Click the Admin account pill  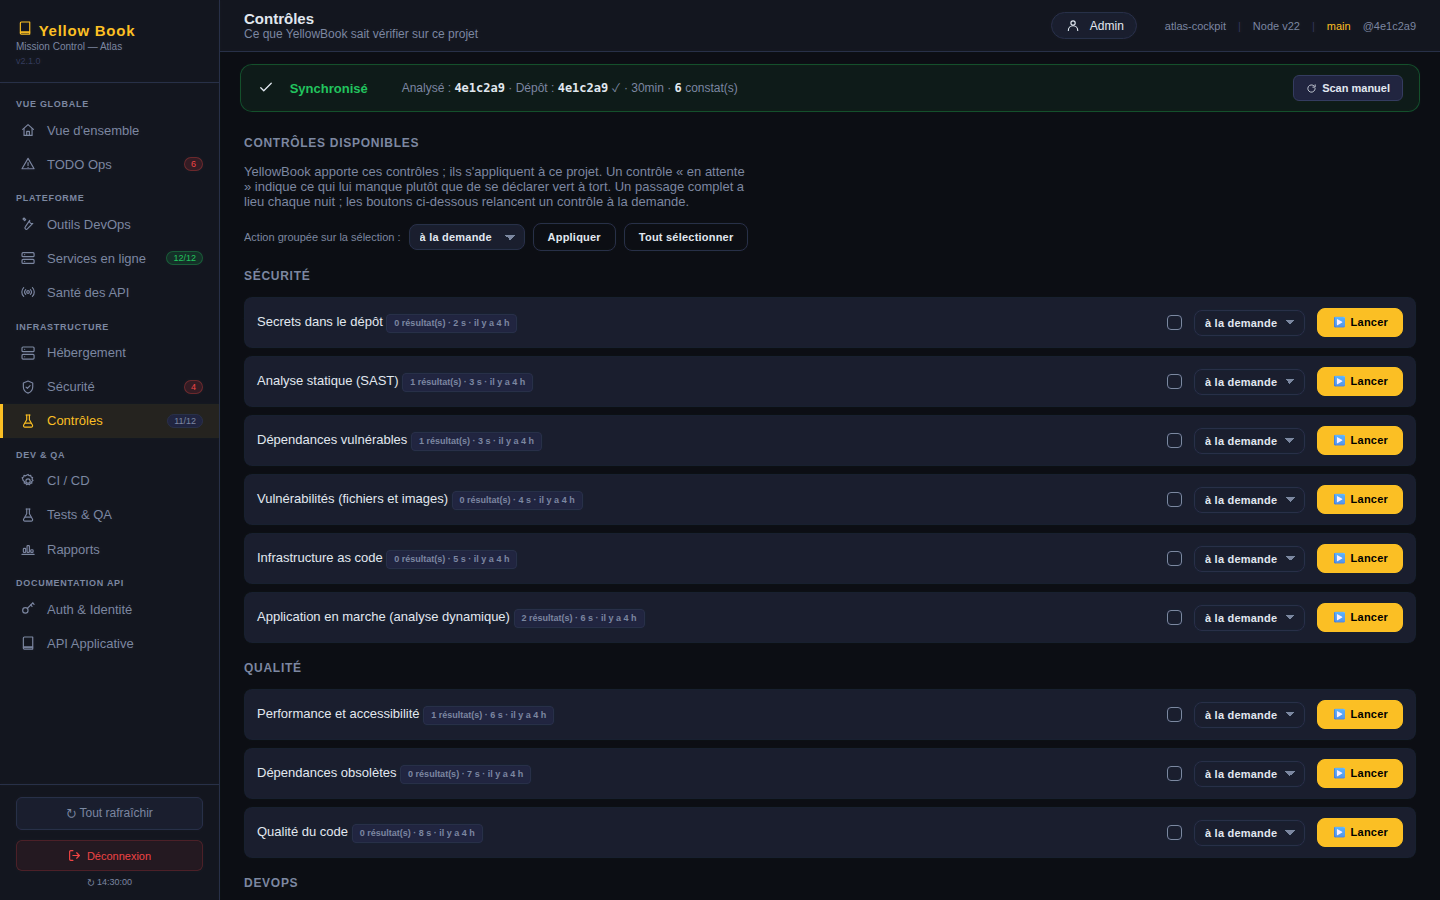[1094, 26]
